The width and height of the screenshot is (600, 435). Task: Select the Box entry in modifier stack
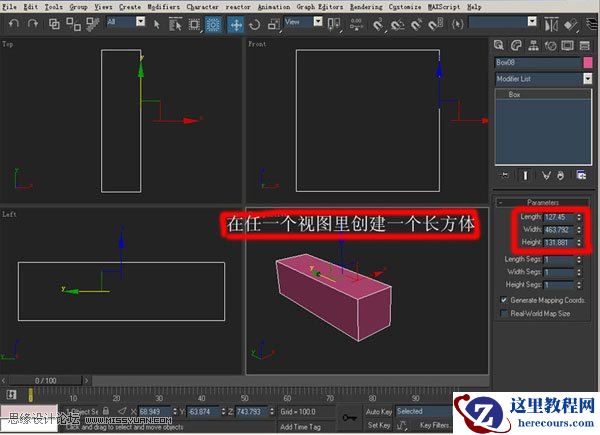pyautogui.click(x=543, y=94)
